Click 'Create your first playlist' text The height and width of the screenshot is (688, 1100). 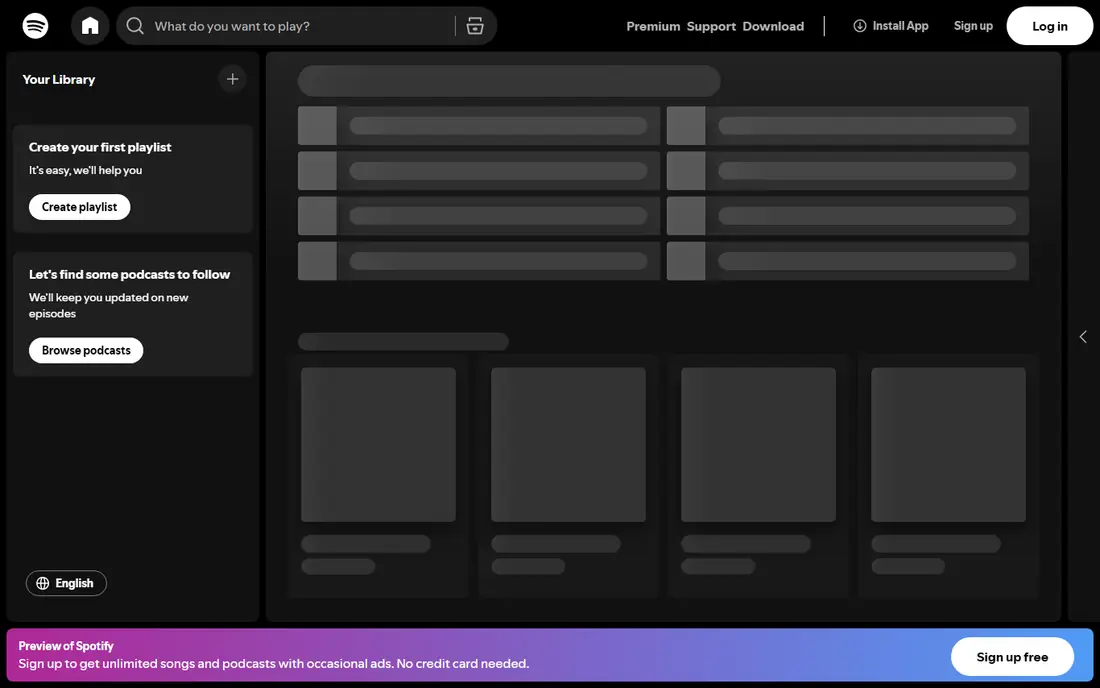point(100,147)
